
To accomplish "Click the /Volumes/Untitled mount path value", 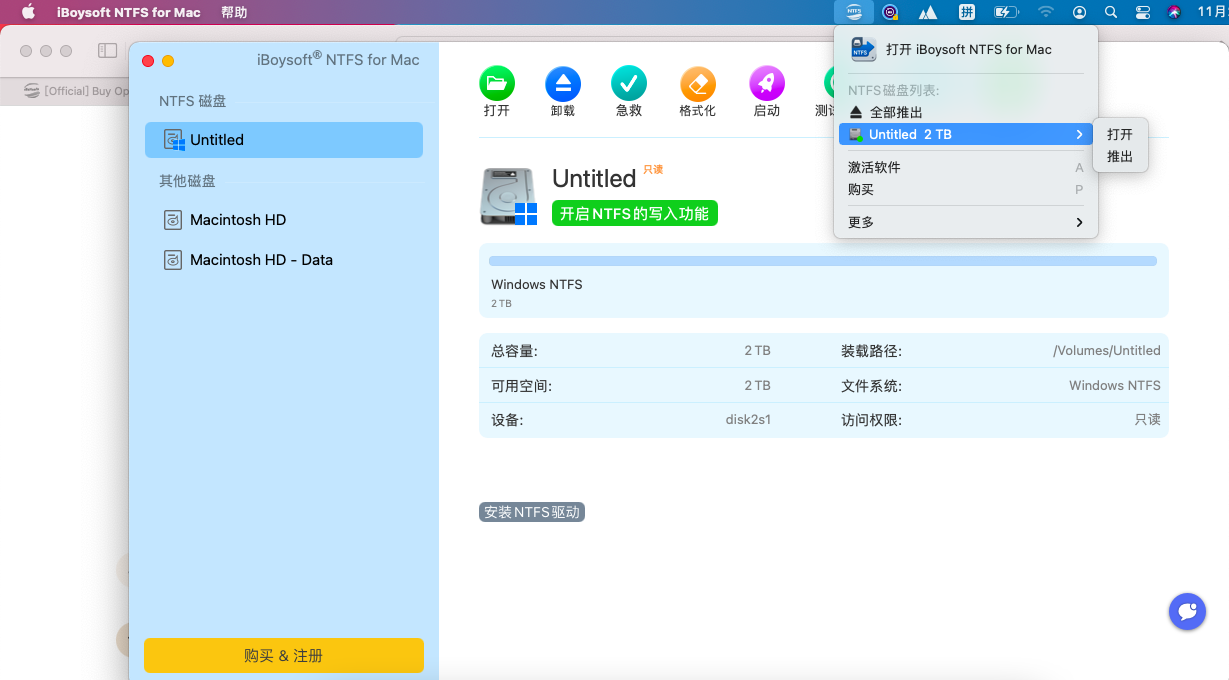I will coord(1107,351).
